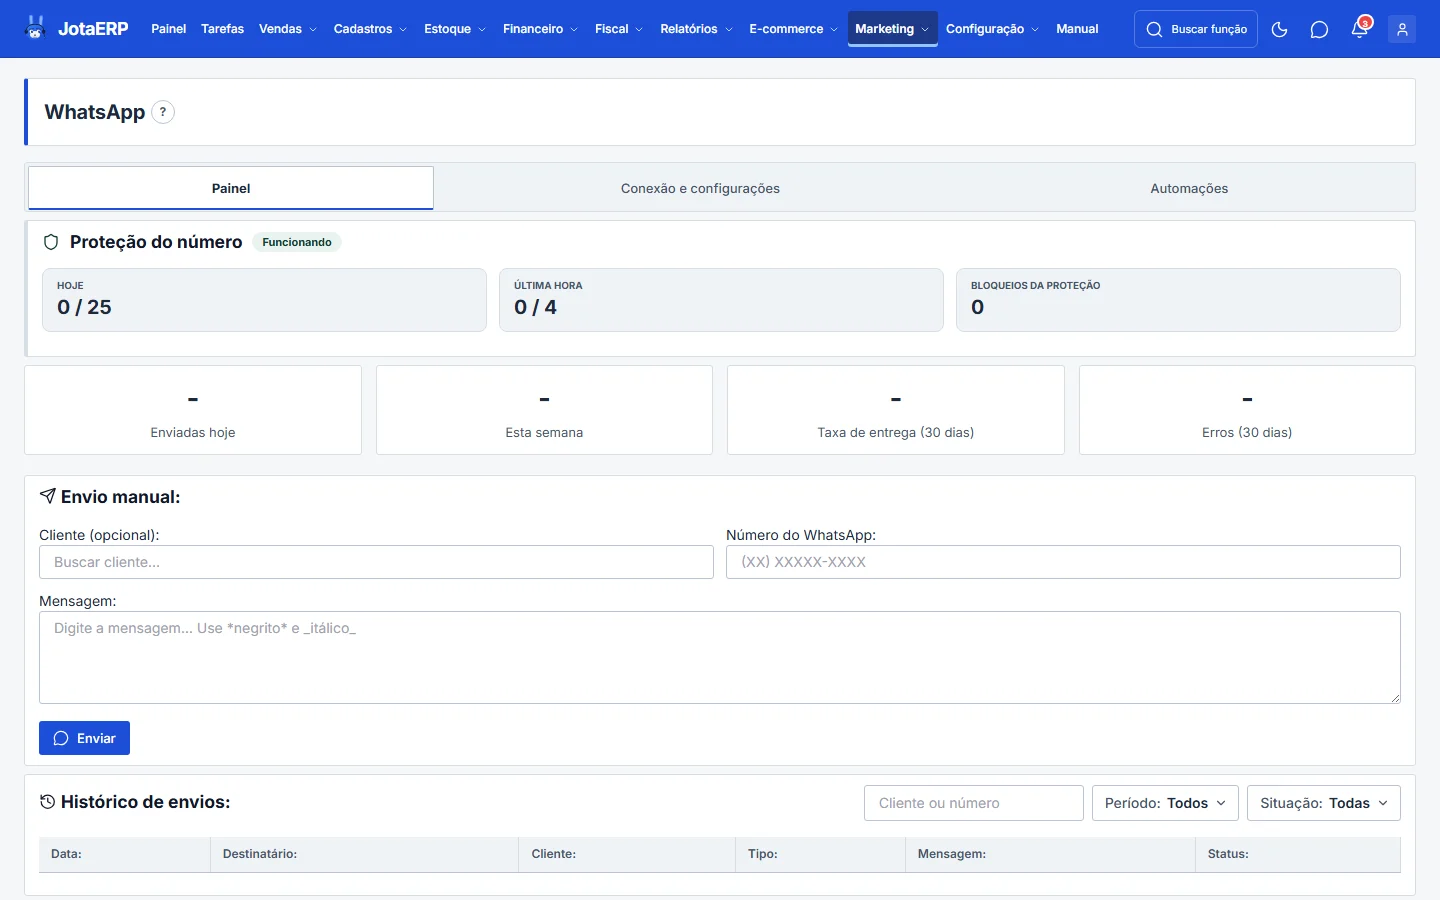
Task: Open notifications bell icon
Action: 1359,29
